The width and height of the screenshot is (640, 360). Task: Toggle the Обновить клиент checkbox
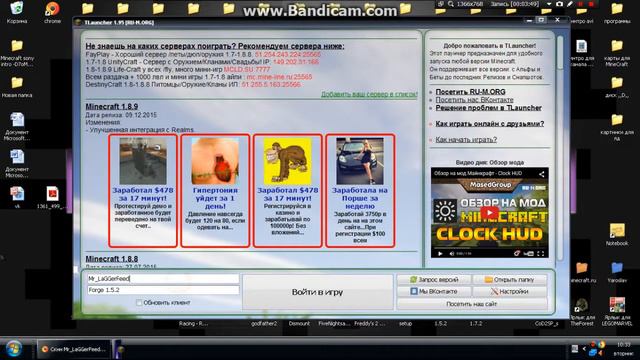(139, 302)
